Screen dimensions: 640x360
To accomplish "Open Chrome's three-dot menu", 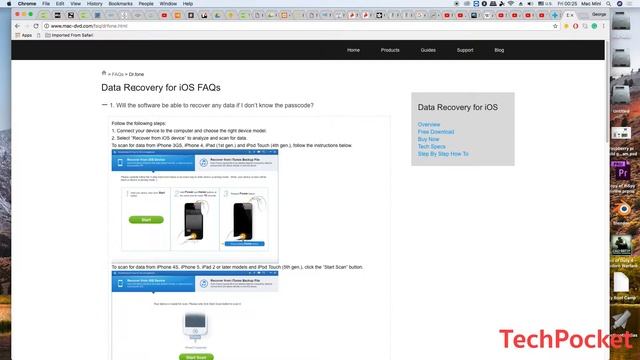I will point(603,26).
